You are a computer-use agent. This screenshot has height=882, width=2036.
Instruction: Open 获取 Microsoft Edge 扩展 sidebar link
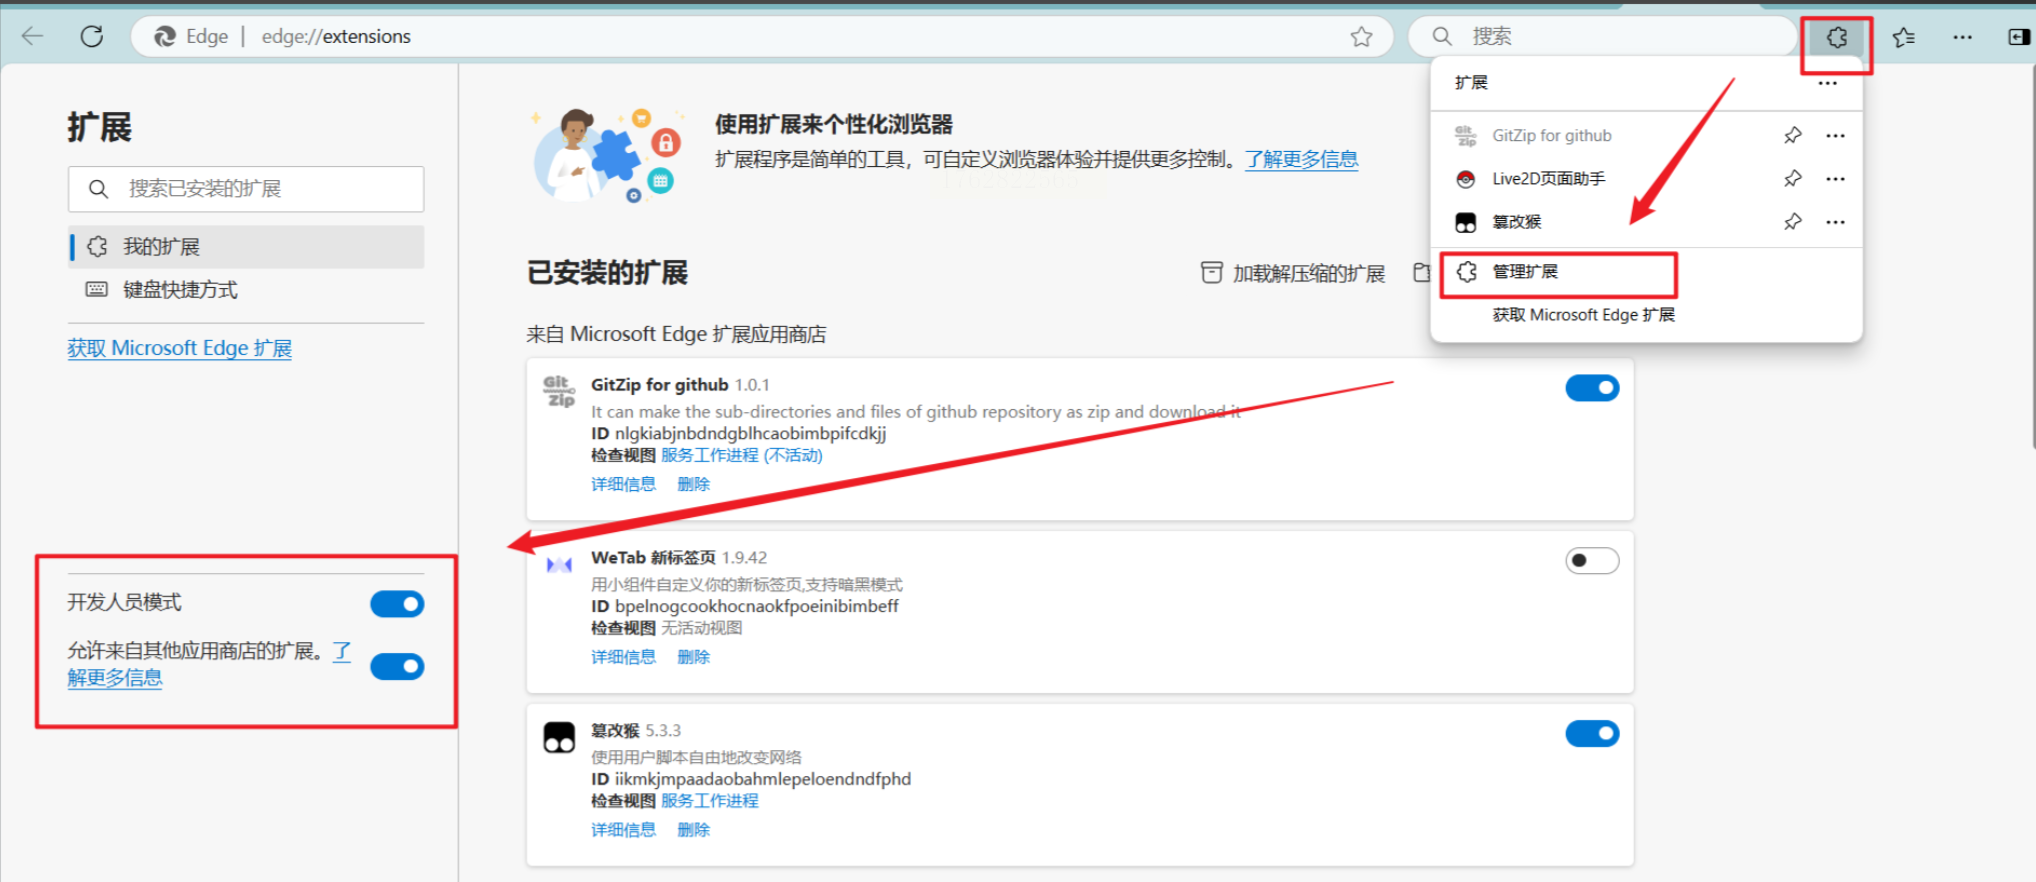180,348
